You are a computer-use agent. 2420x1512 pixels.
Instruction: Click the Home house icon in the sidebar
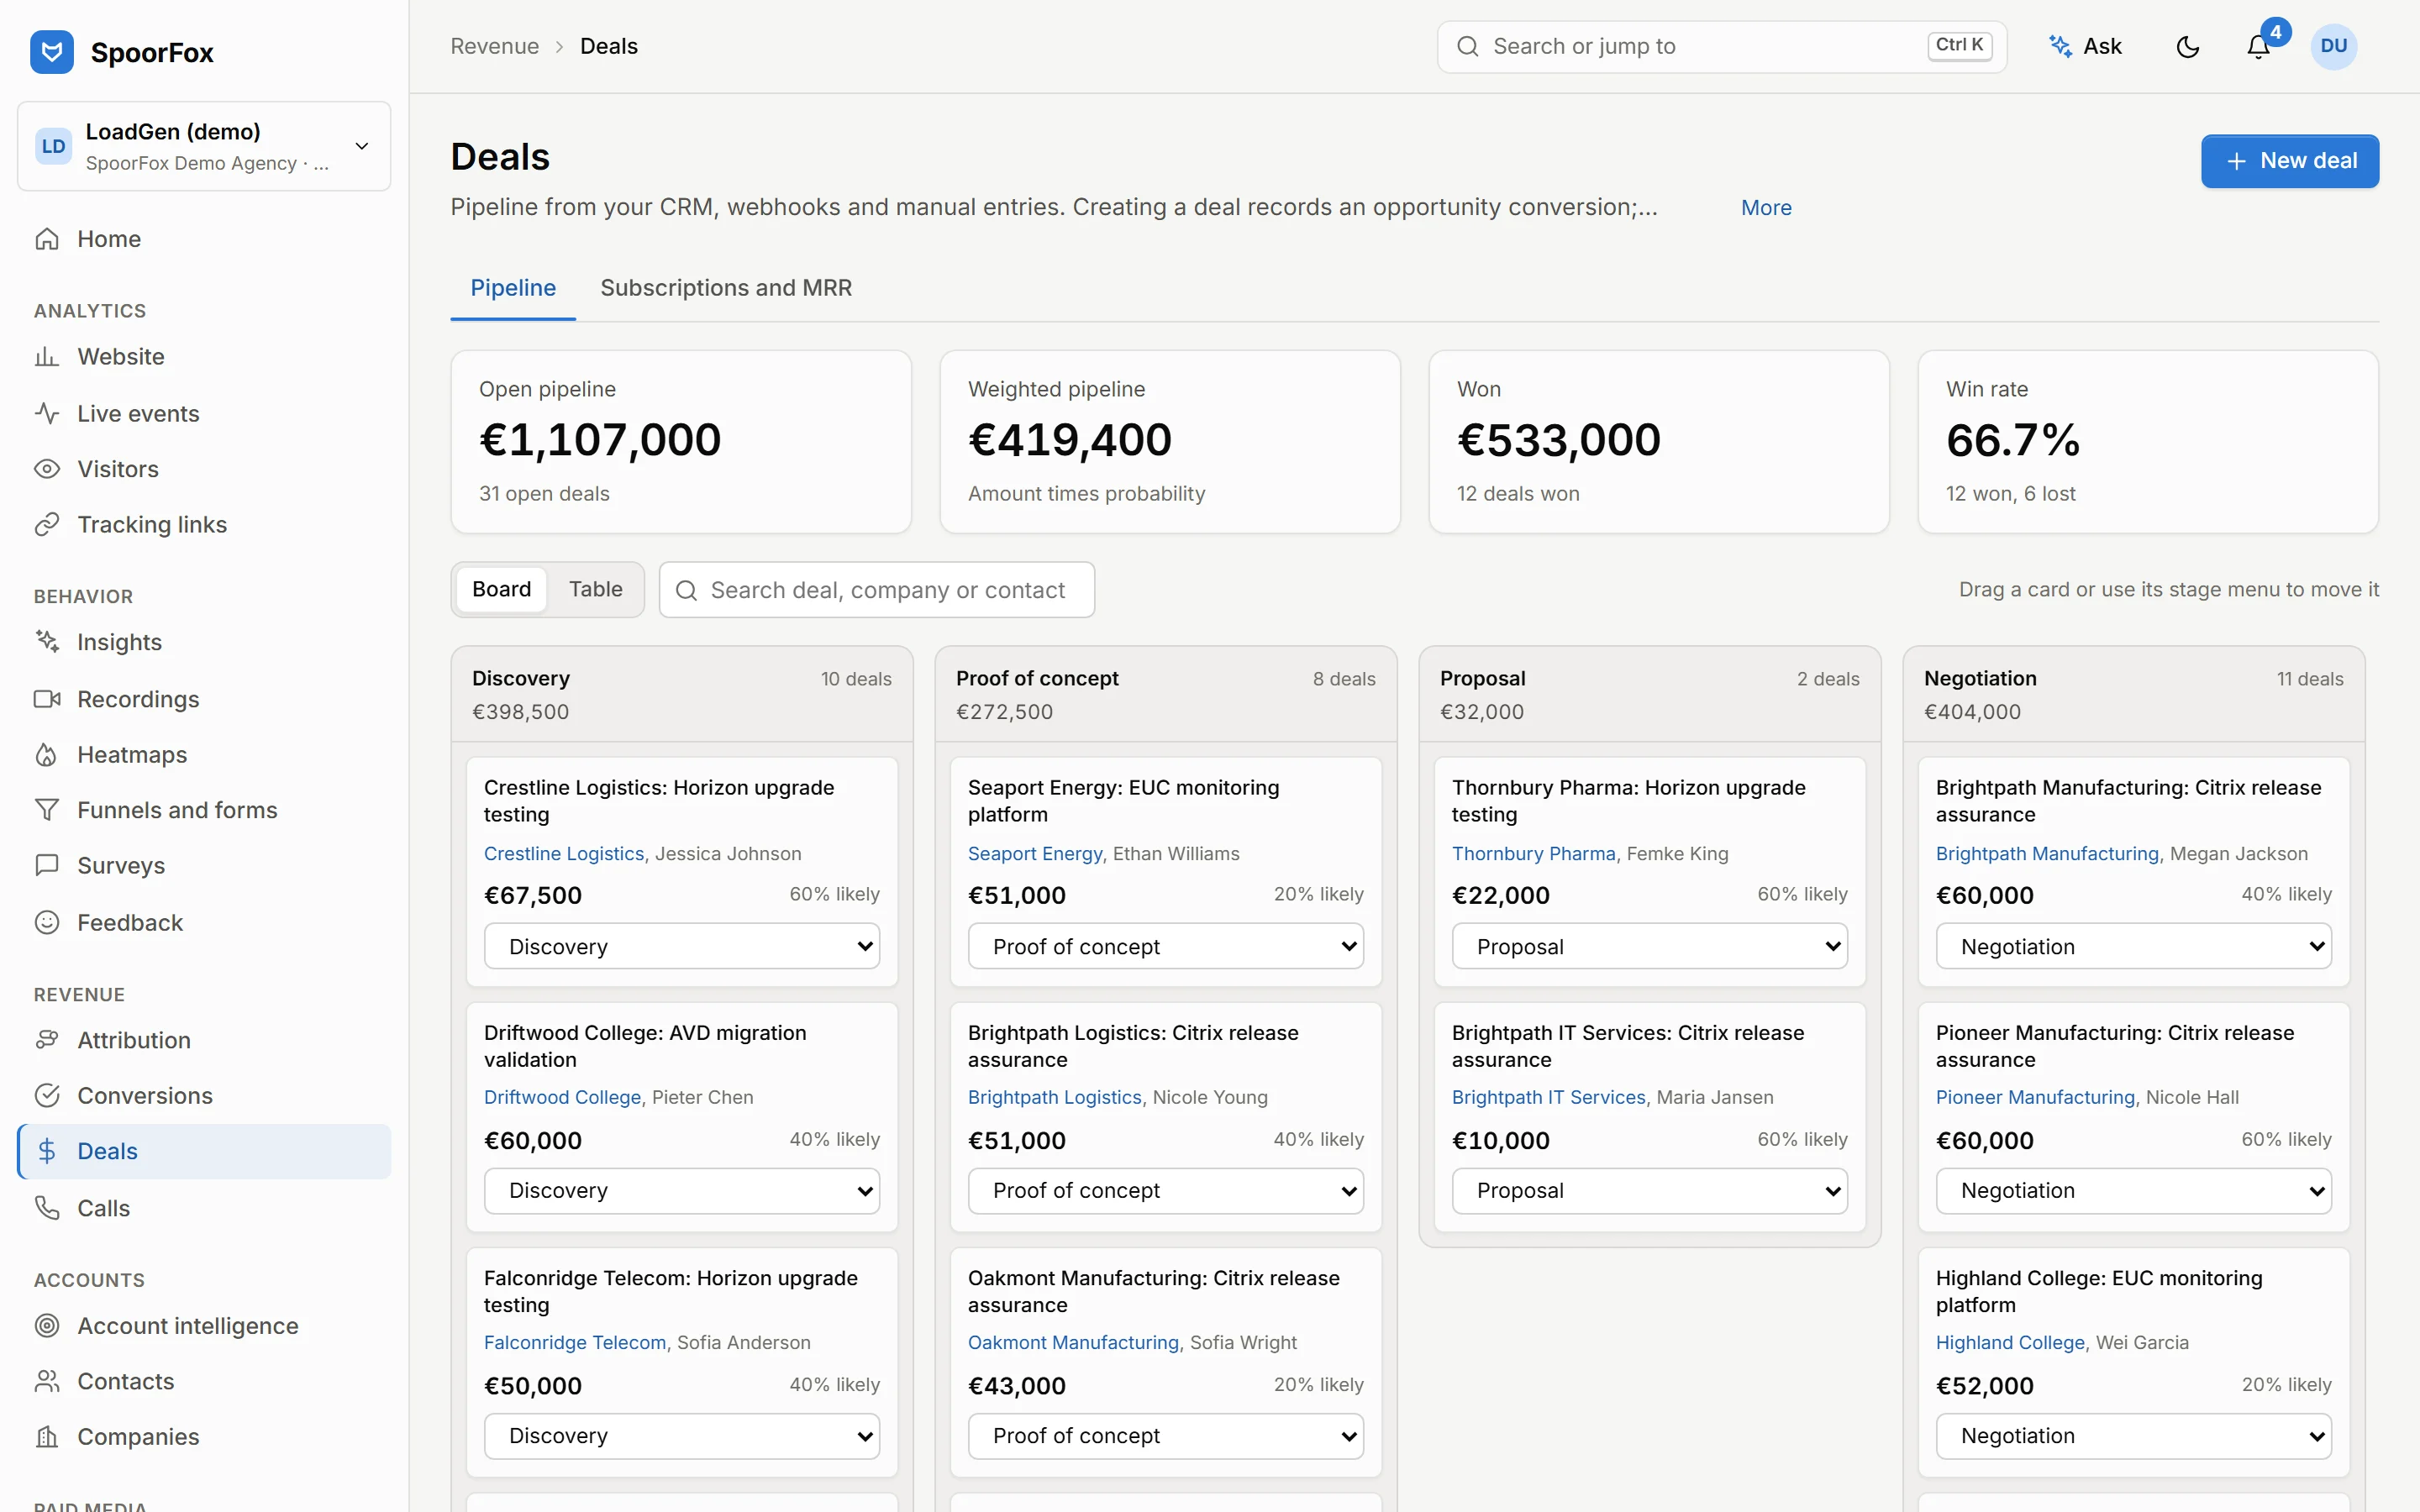coord(47,239)
